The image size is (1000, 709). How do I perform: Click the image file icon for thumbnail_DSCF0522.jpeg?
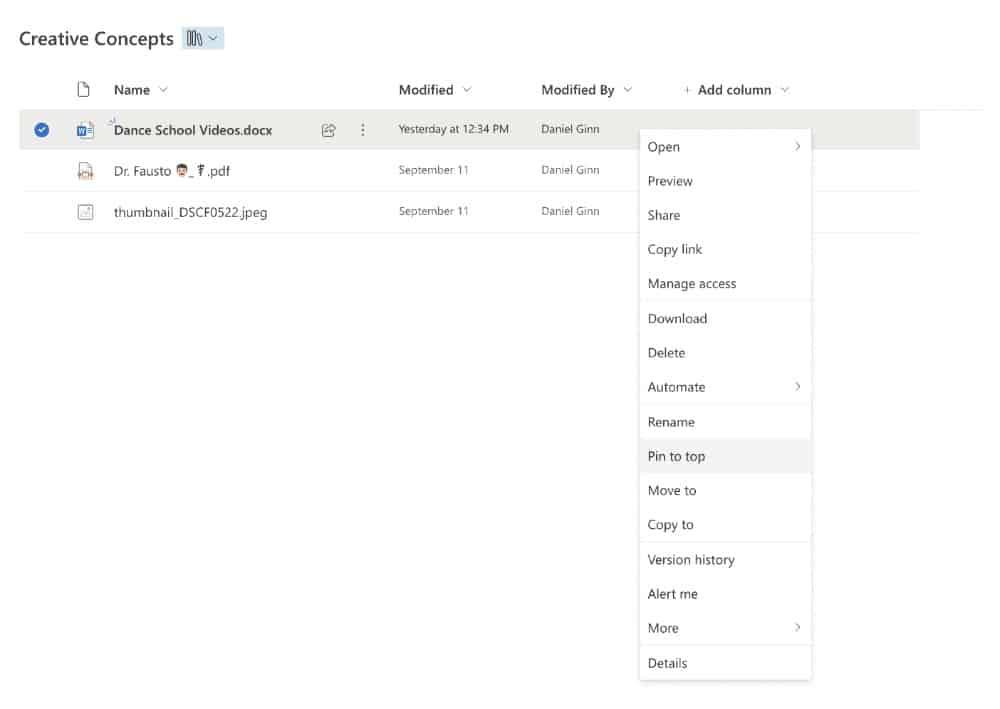(85, 212)
